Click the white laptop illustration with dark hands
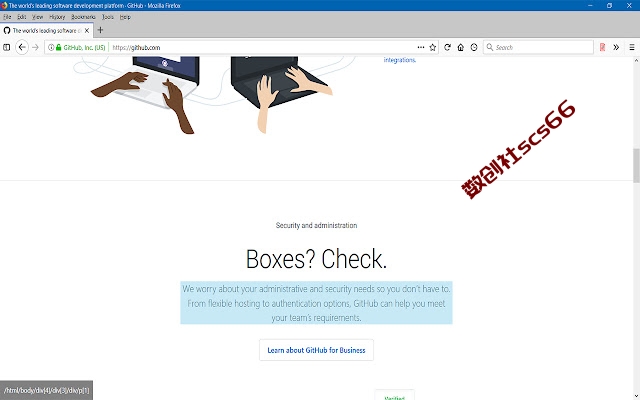 coord(146,95)
